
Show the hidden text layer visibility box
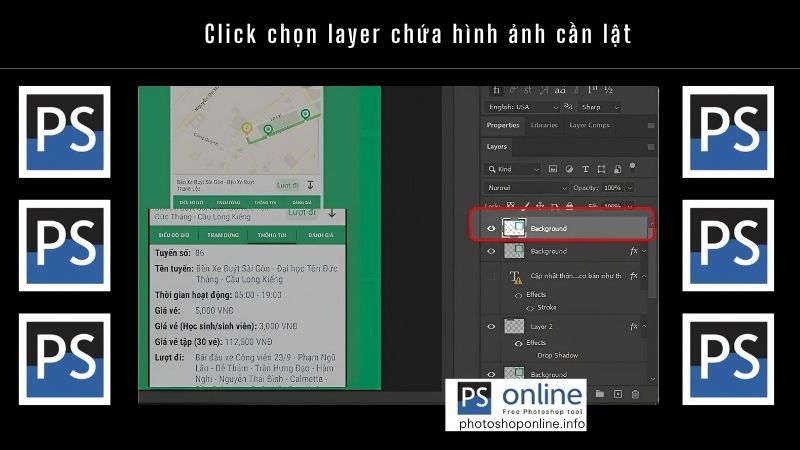pos(491,276)
